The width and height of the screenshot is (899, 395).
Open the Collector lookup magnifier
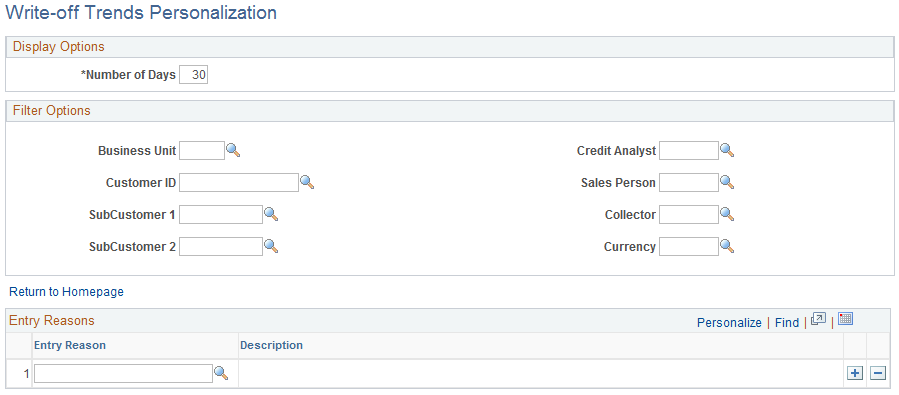point(727,214)
